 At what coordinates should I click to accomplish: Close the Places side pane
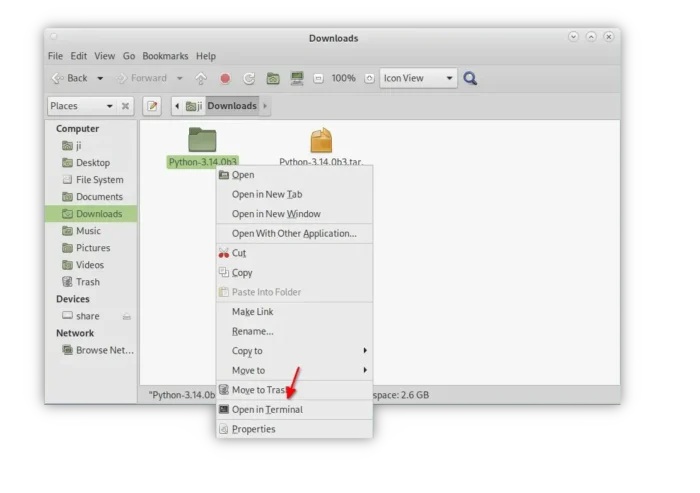[125, 106]
